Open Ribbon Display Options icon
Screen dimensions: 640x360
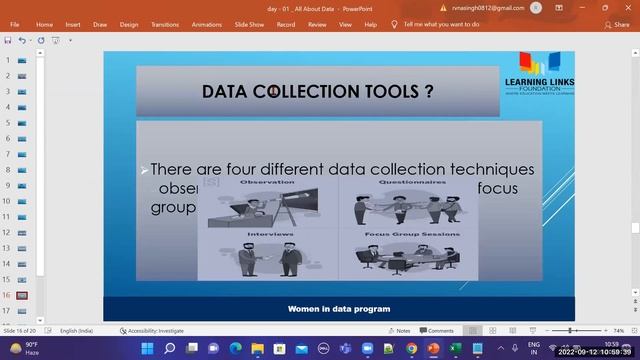559,8
